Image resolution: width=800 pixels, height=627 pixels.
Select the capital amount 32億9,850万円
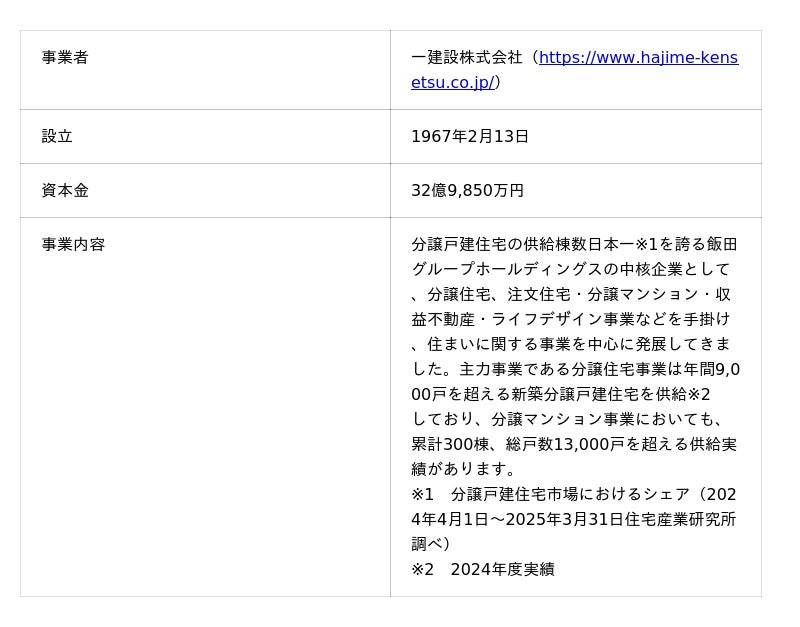(x=467, y=191)
